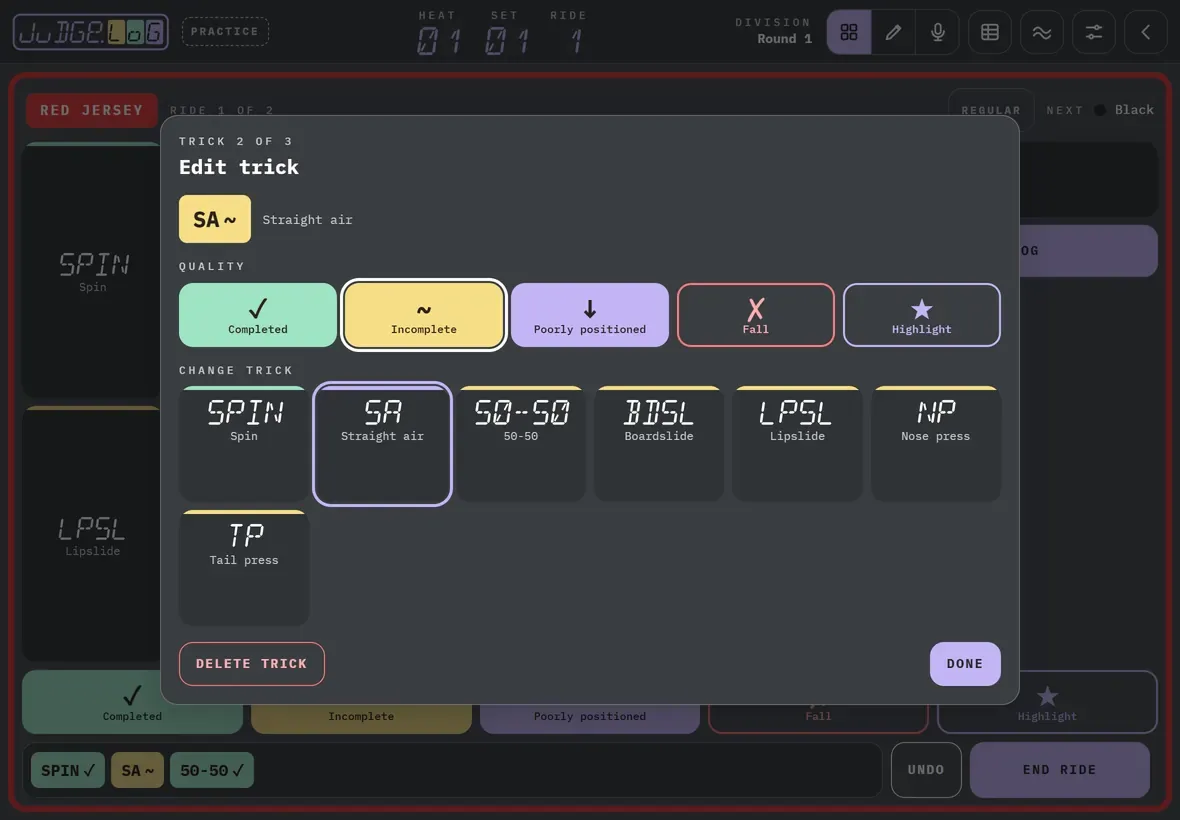Click the Practice mode badge

click(225, 32)
